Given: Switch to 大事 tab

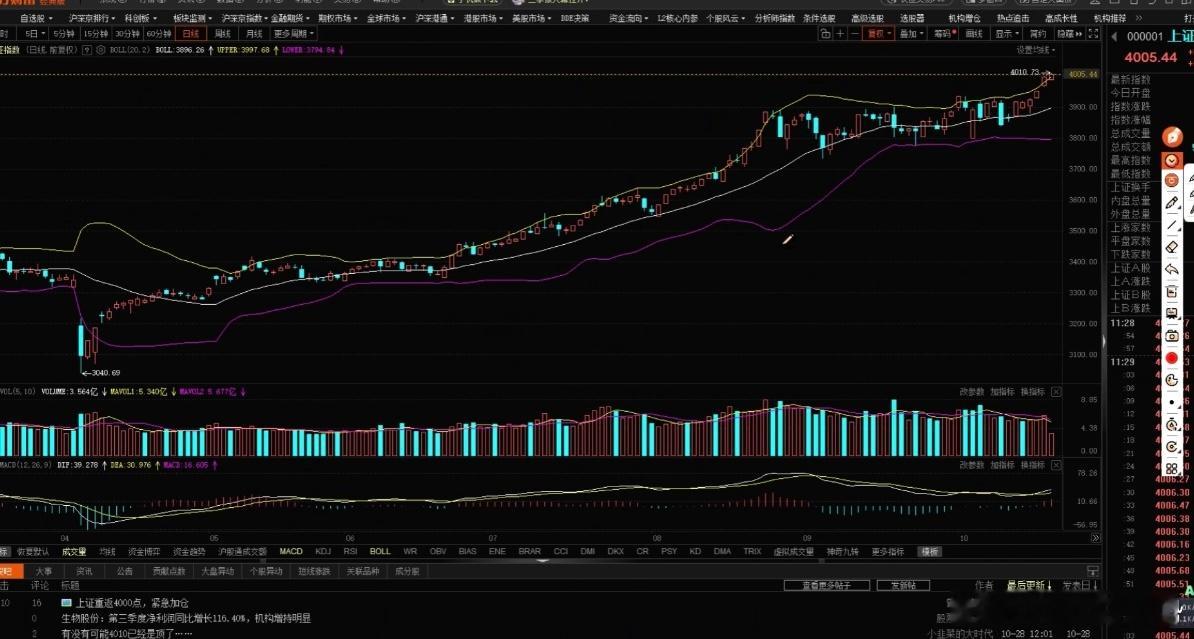Looking at the screenshot, I should coord(43,570).
